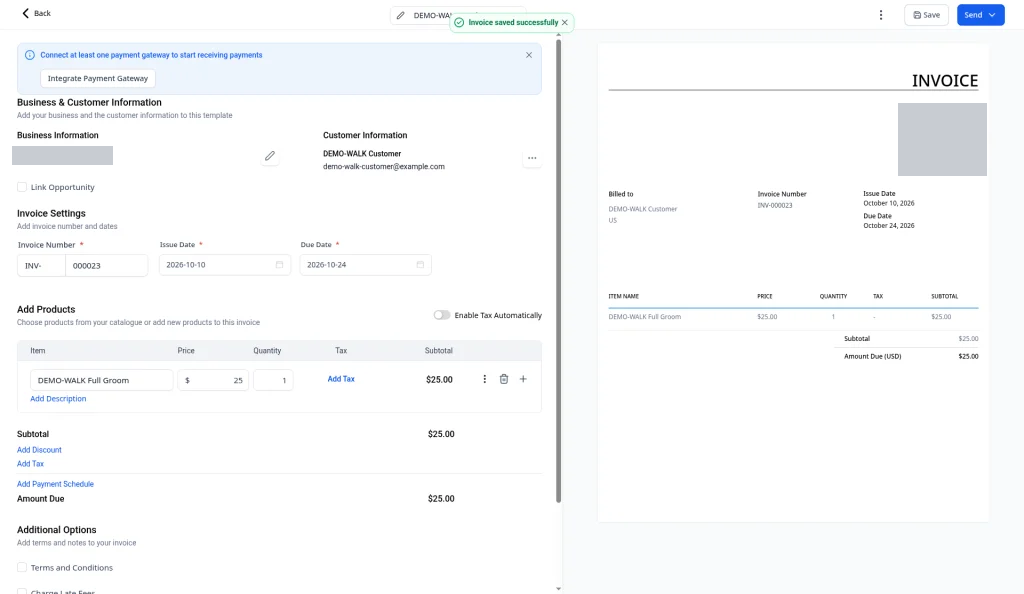Click the Due Date field 2026-10-24
The image size is (1024, 594).
pos(366,264)
